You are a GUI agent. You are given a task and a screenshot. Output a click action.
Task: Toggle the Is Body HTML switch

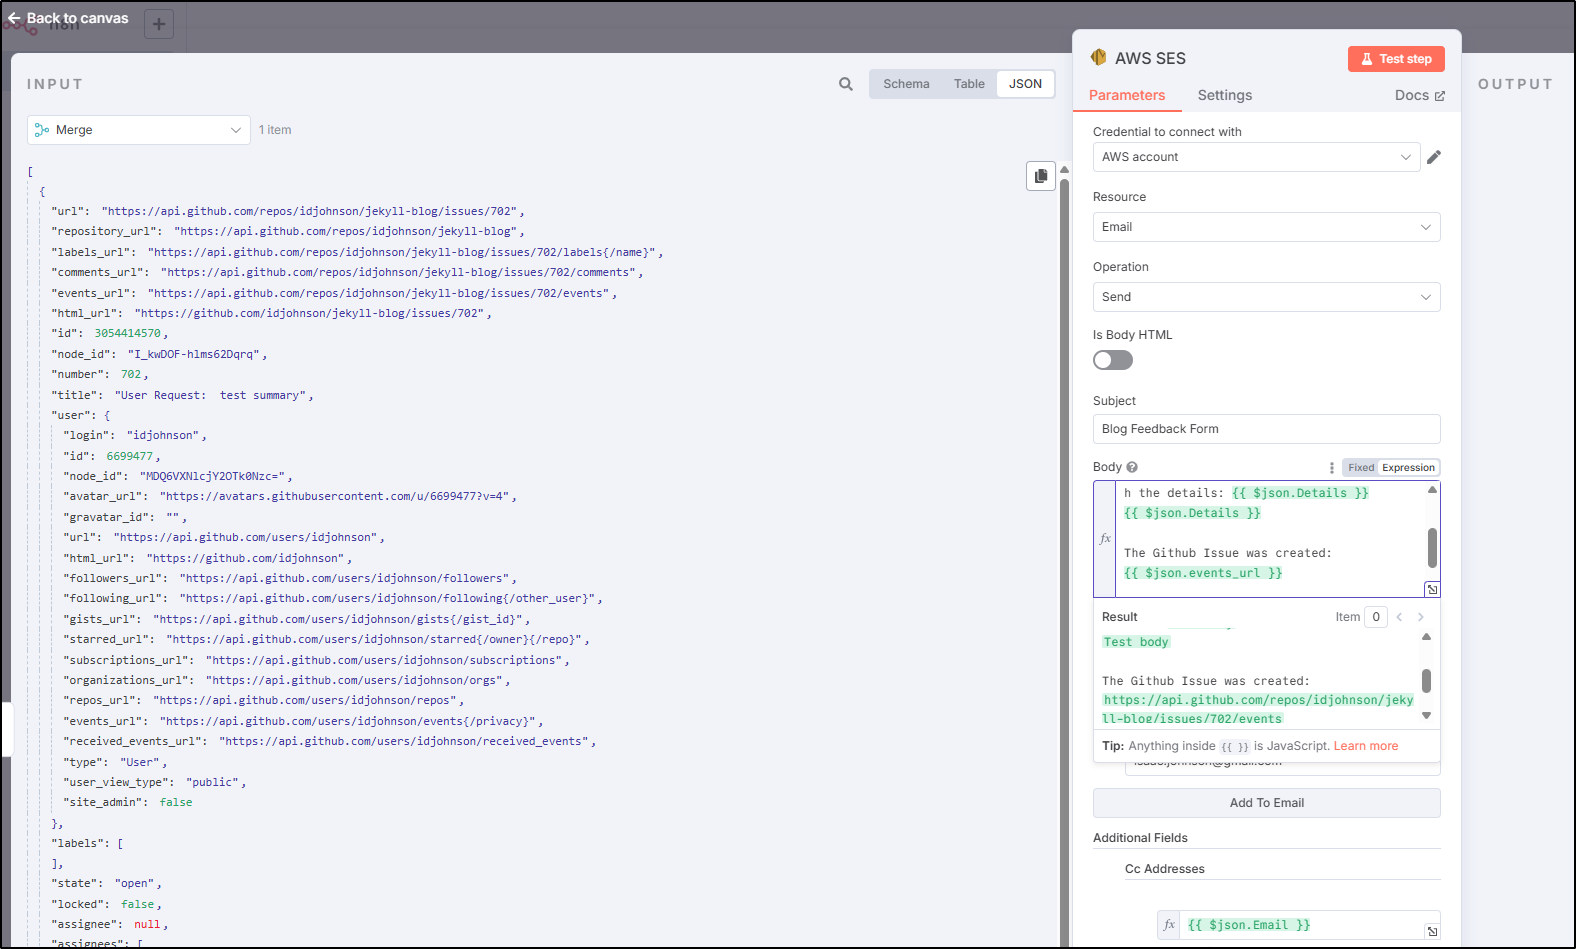(1113, 360)
